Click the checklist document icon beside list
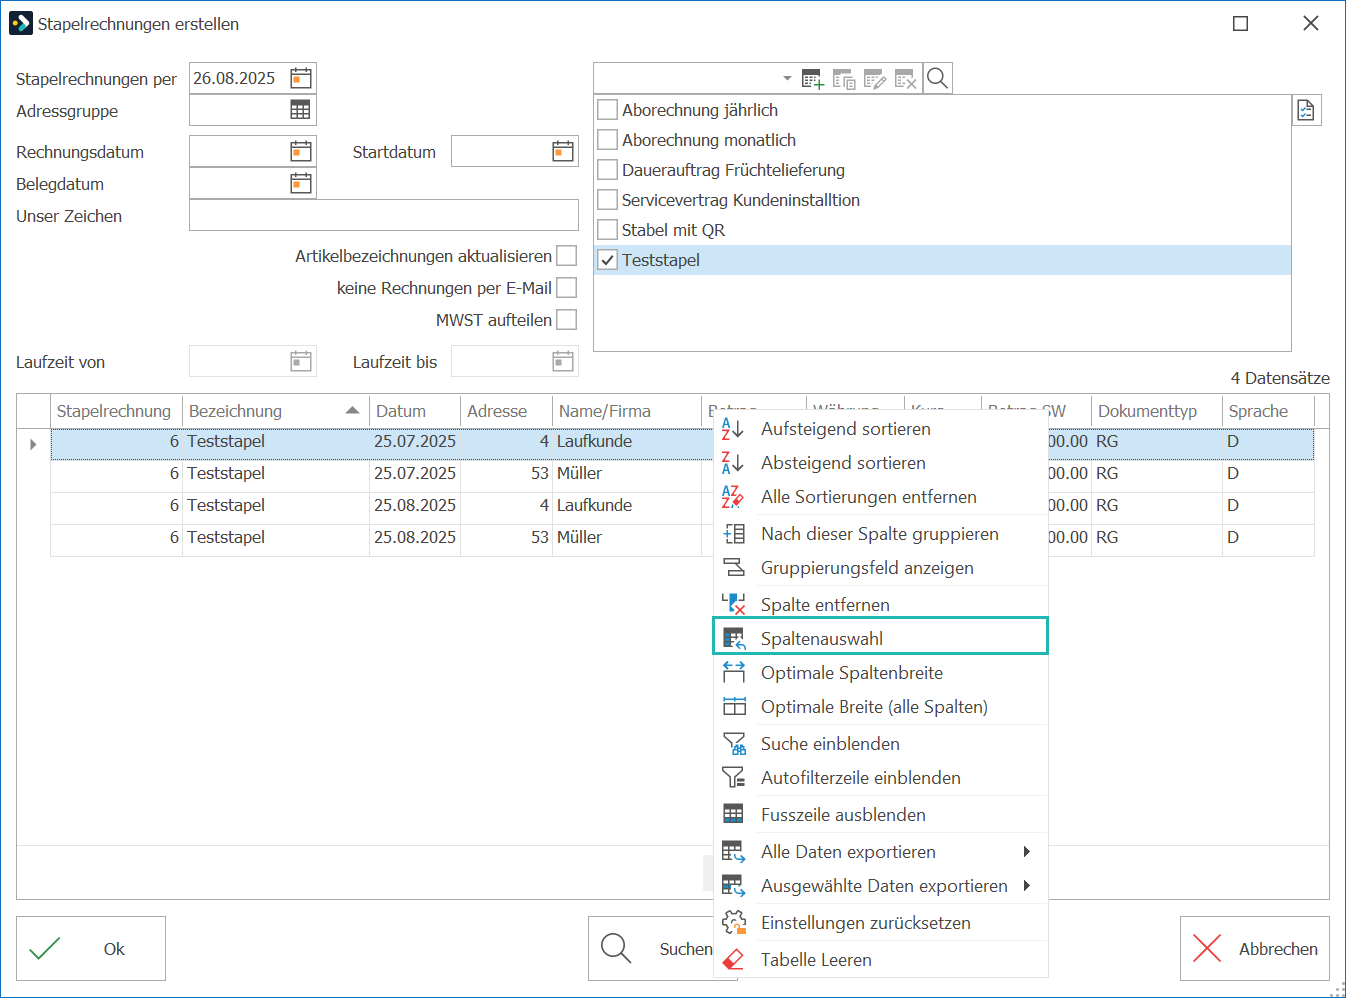This screenshot has height=998, width=1346. (x=1306, y=110)
